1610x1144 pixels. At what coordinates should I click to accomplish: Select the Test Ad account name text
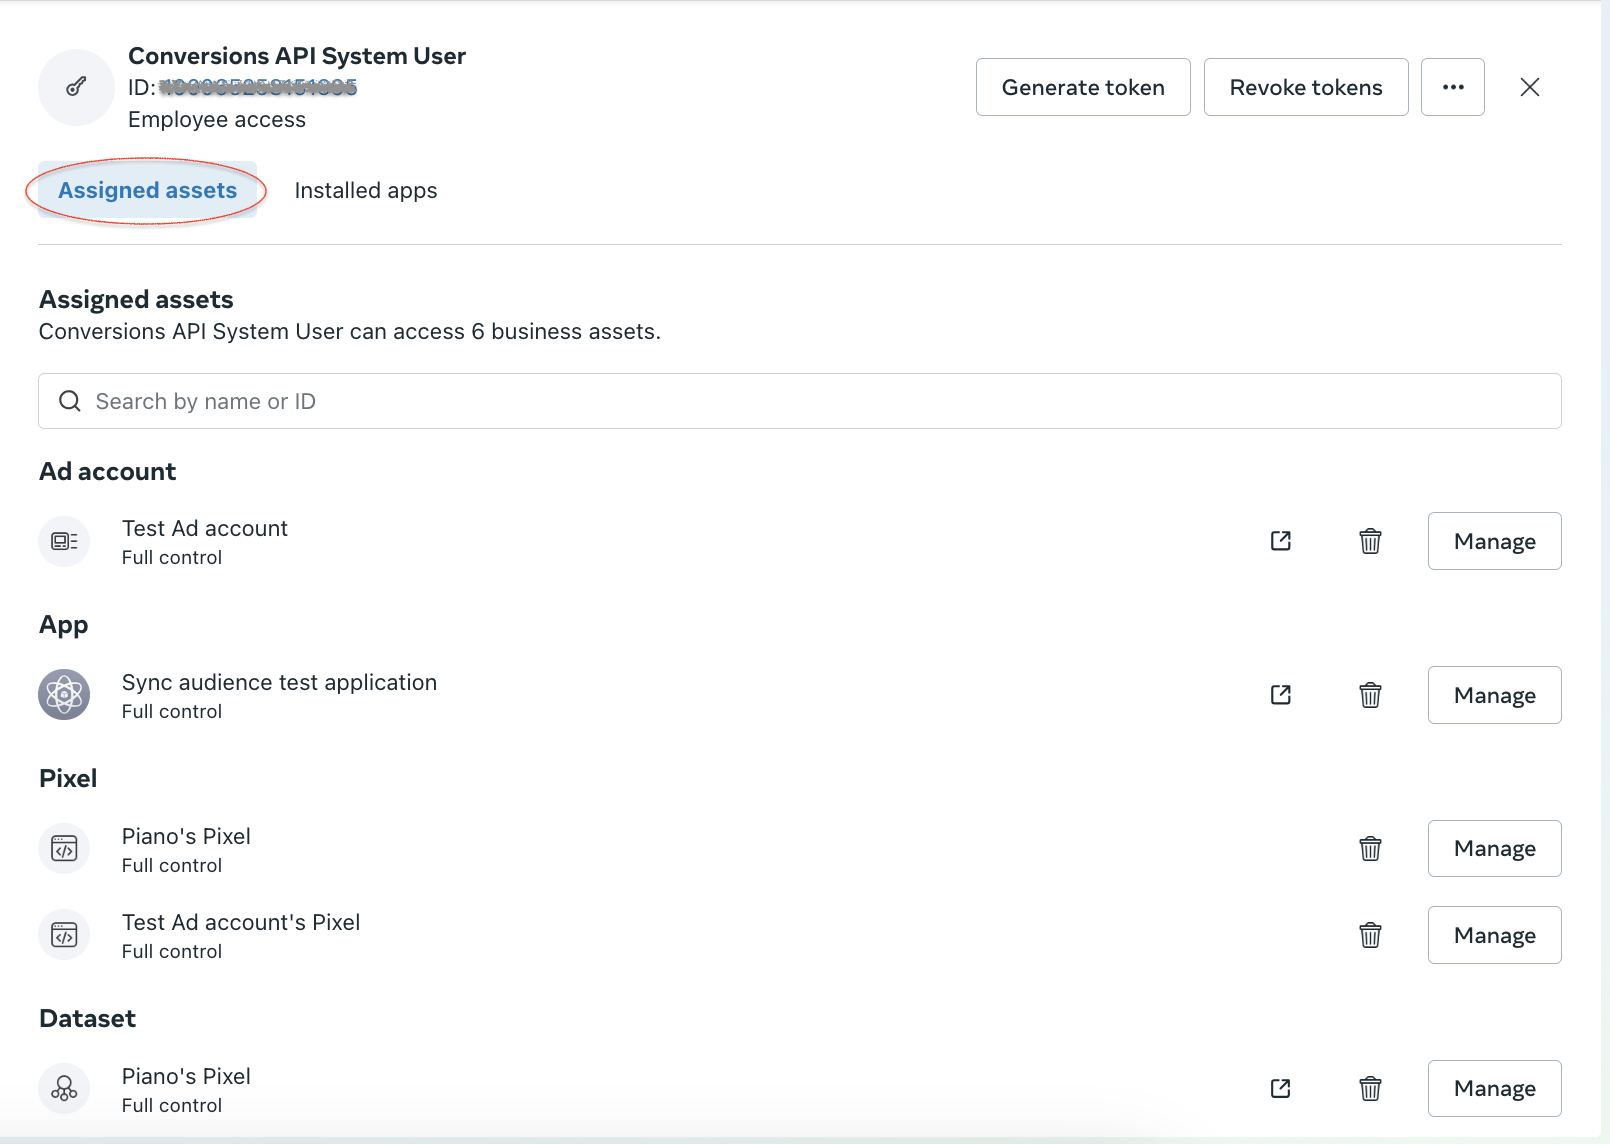click(x=205, y=528)
